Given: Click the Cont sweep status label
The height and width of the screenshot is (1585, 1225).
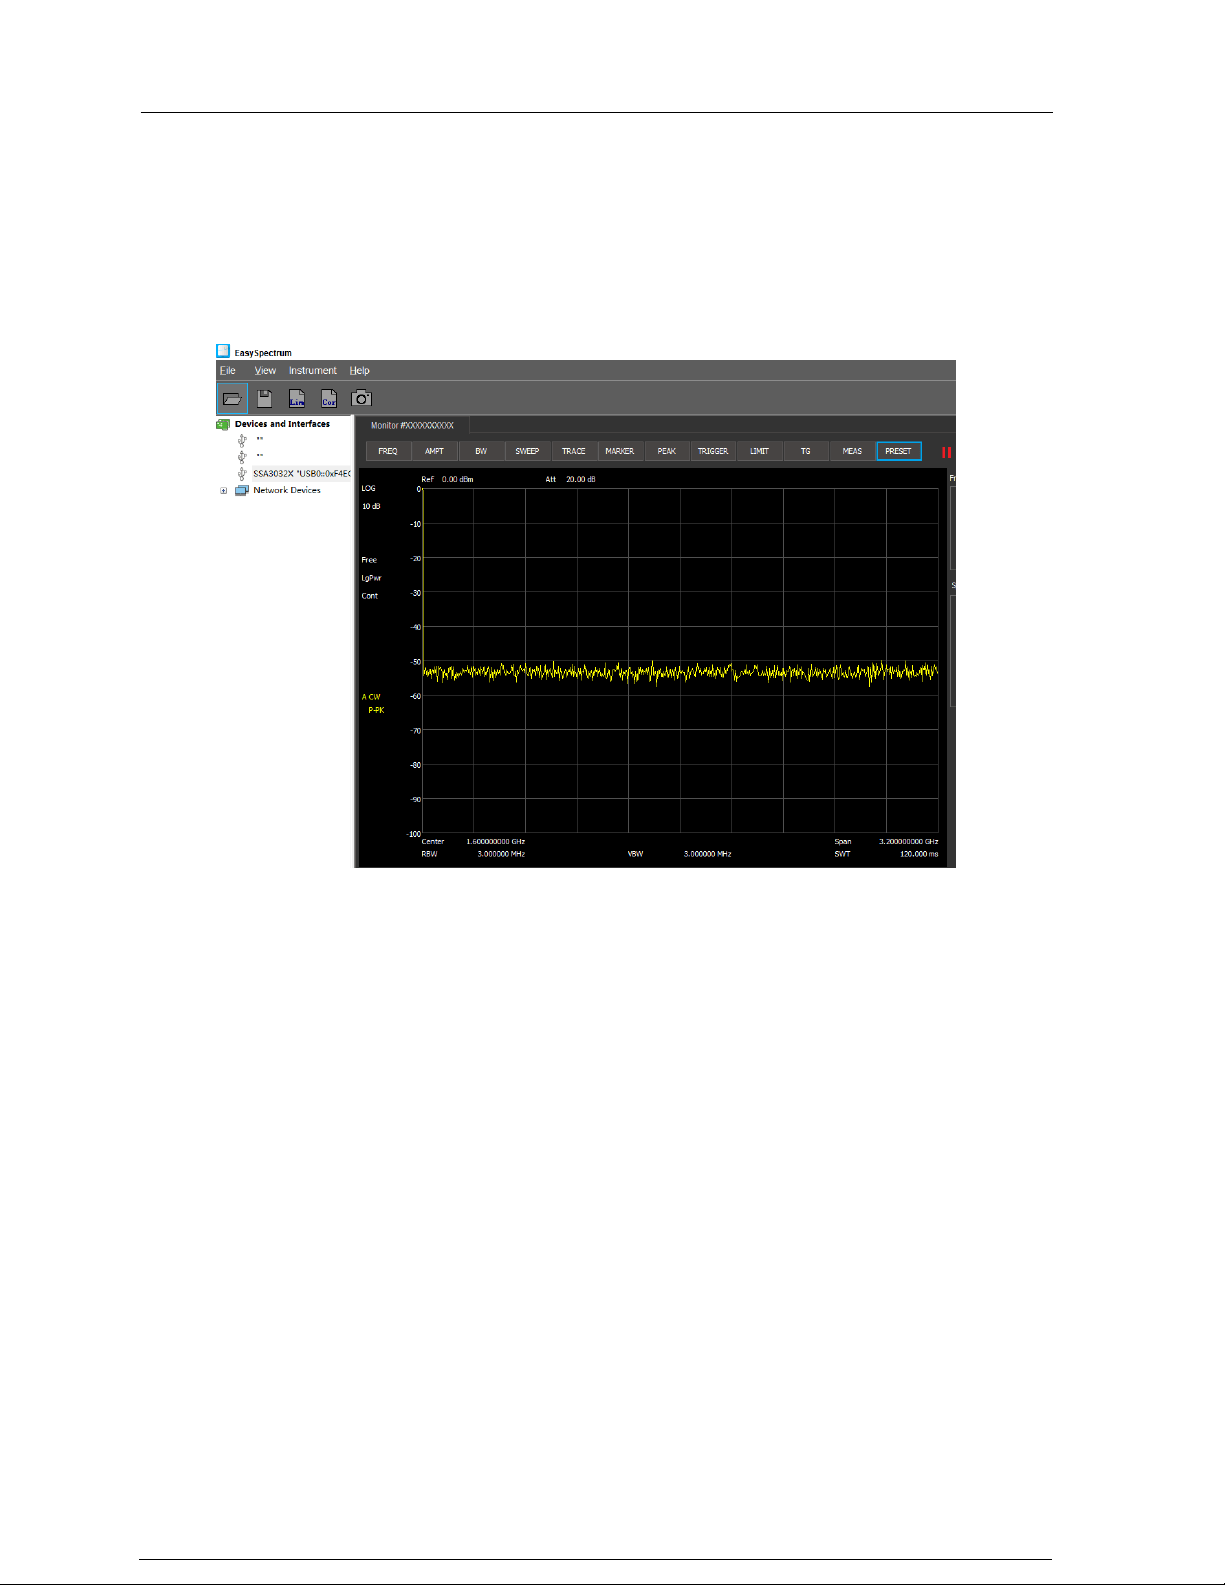Looking at the screenshot, I should click(x=370, y=596).
